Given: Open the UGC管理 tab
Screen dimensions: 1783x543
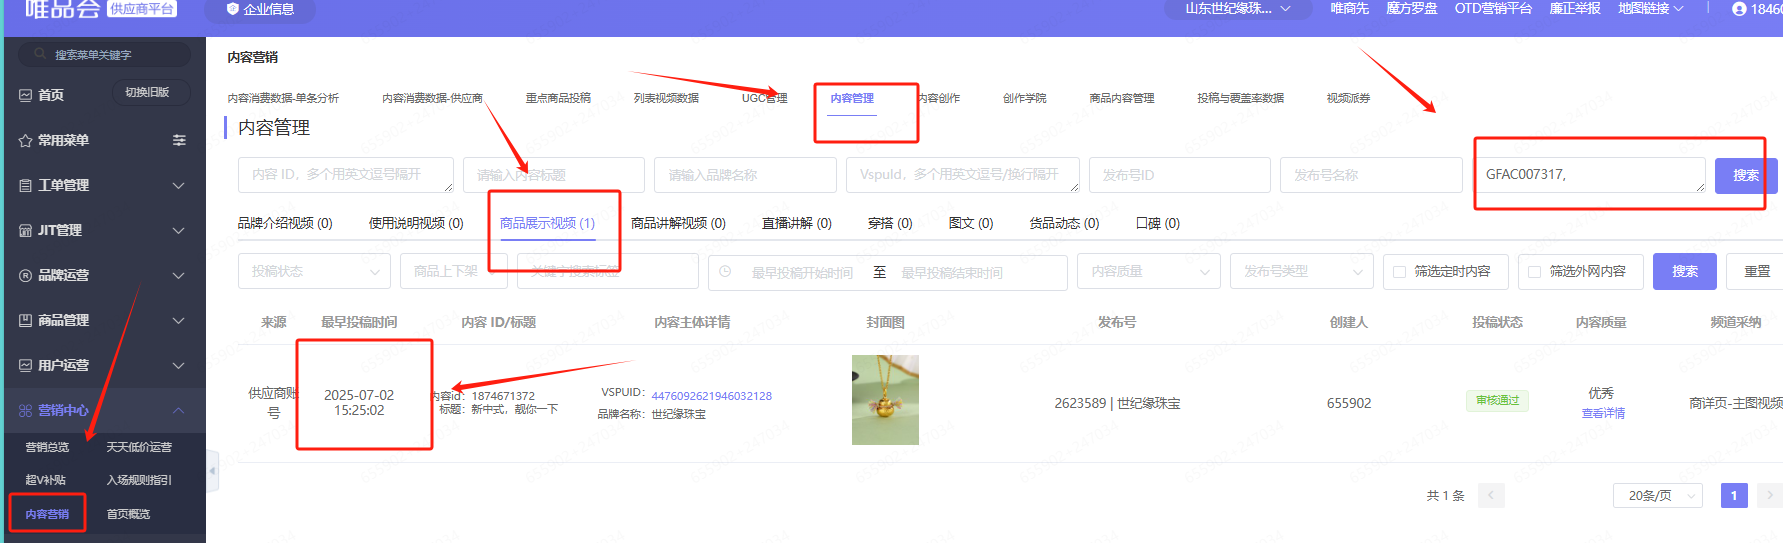Looking at the screenshot, I should click(x=764, y=98).
